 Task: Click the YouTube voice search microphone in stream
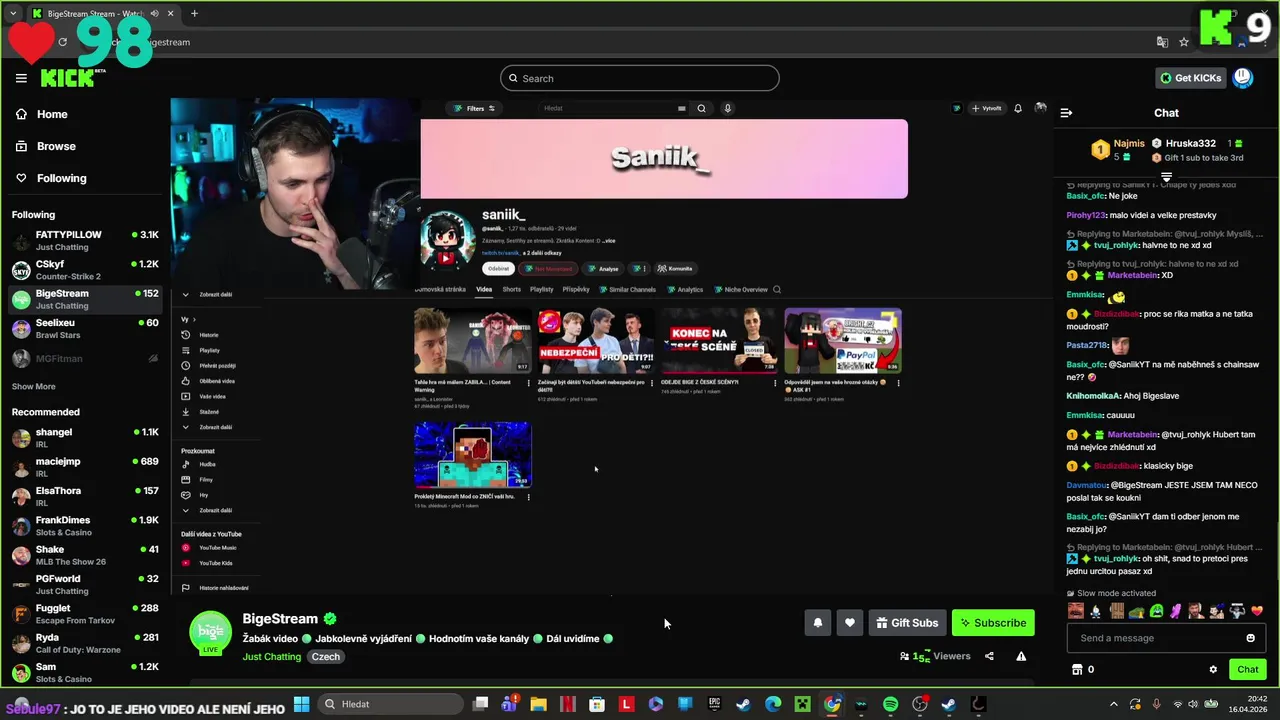(x=727, y=108)
